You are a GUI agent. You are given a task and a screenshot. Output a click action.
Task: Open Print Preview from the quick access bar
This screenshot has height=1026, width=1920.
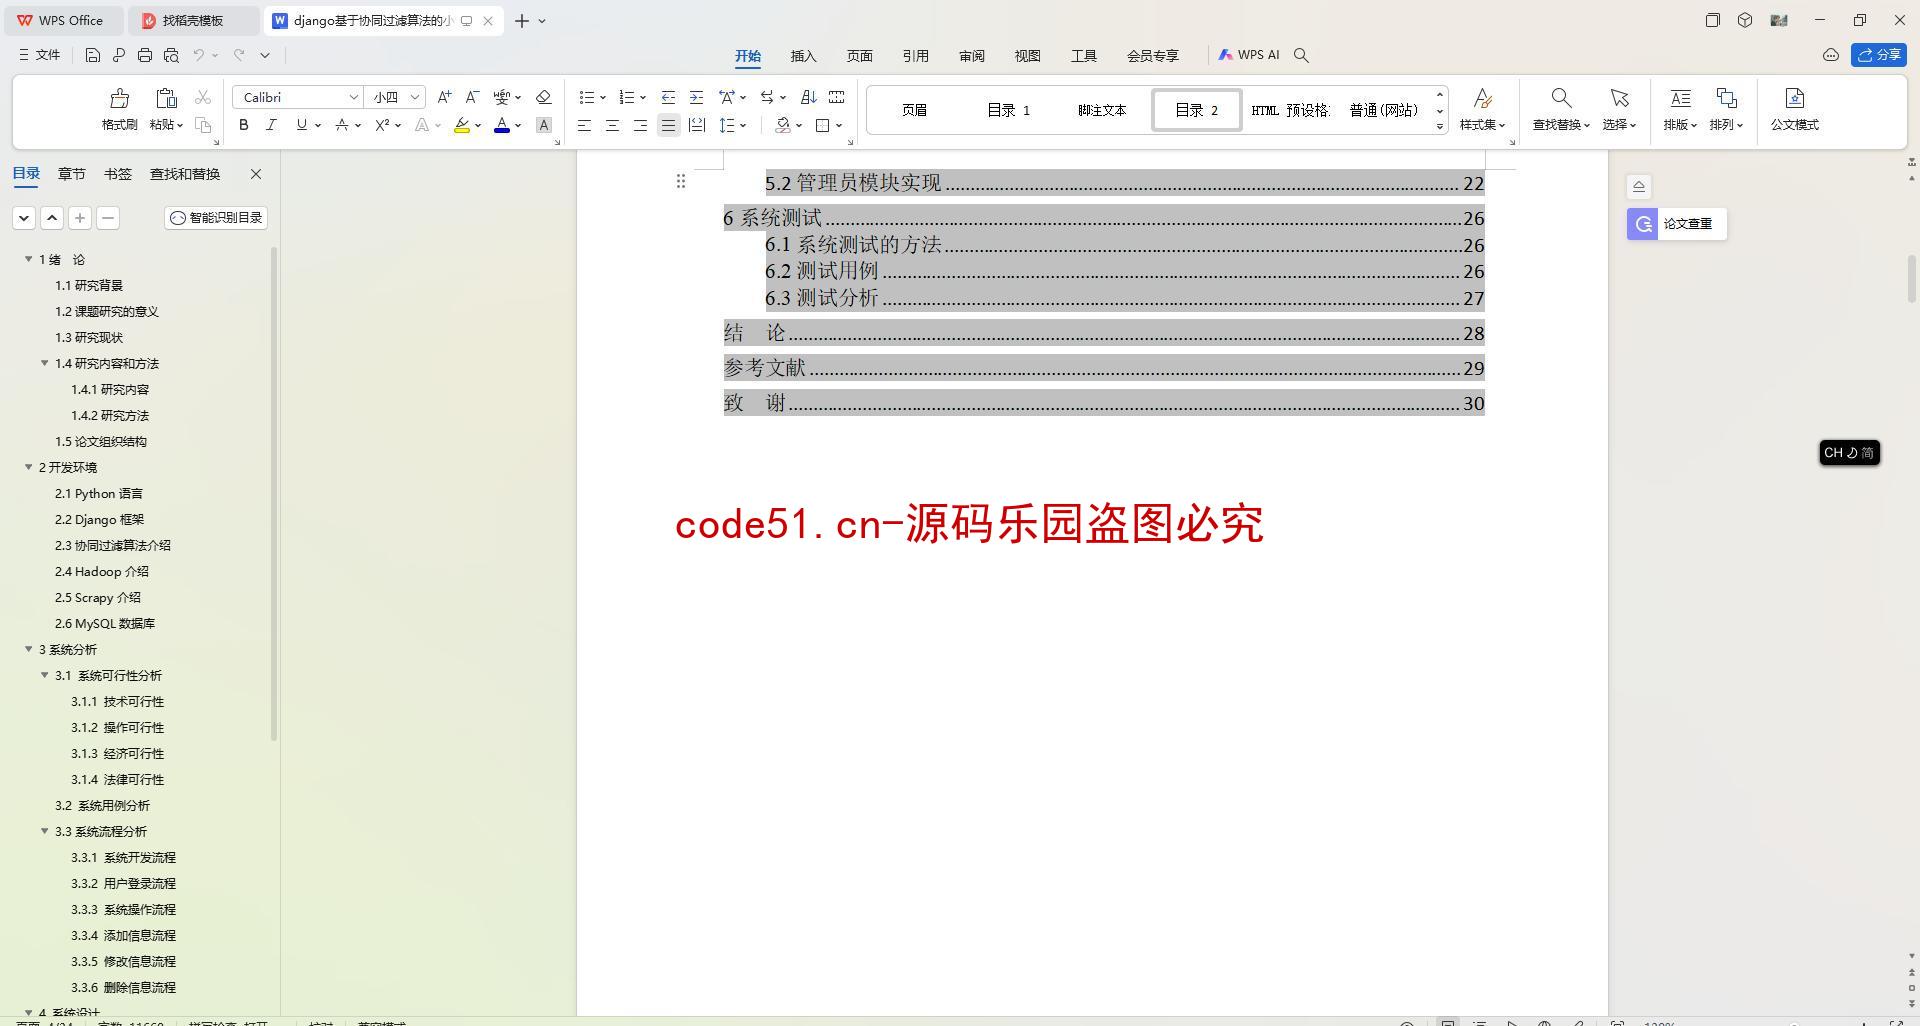coord(171,55)
